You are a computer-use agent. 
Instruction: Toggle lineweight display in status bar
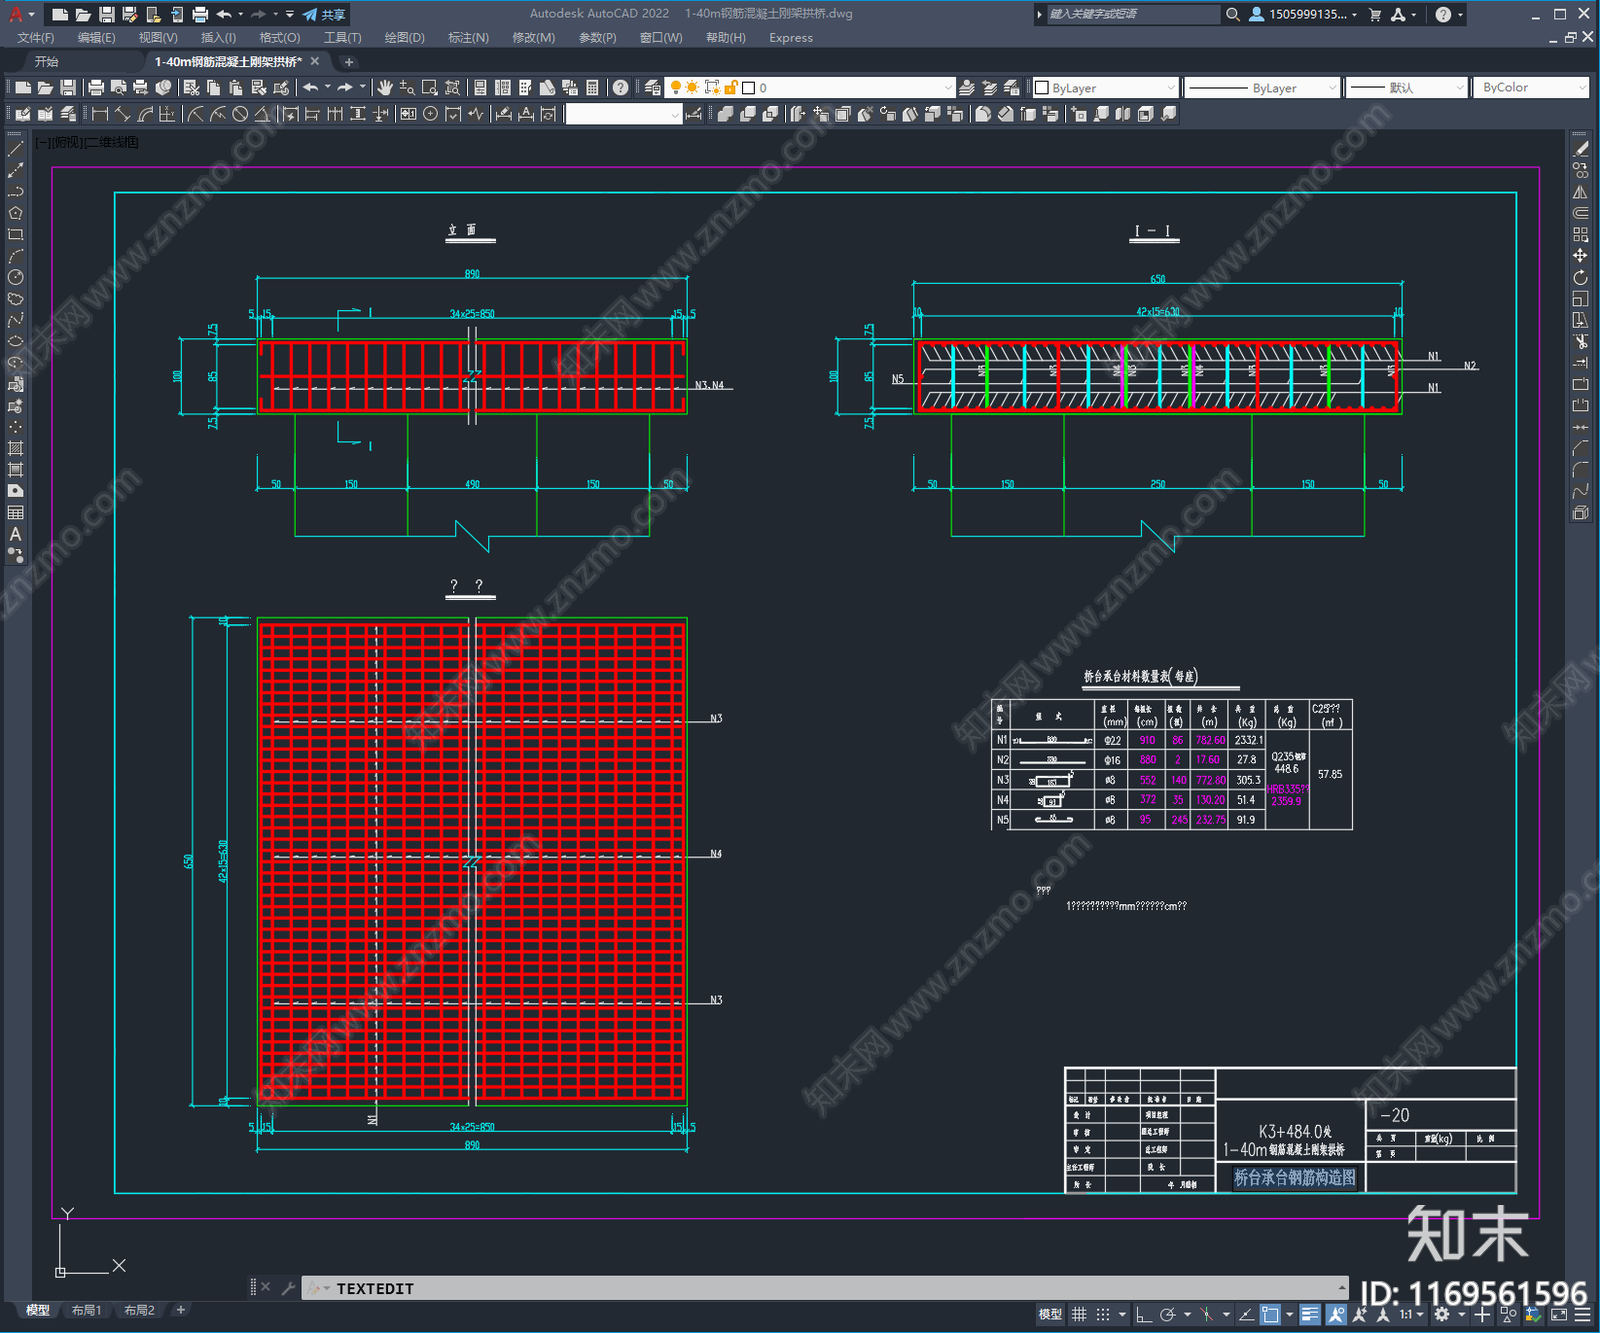pyautogui.click(x=1310, y=1314)
